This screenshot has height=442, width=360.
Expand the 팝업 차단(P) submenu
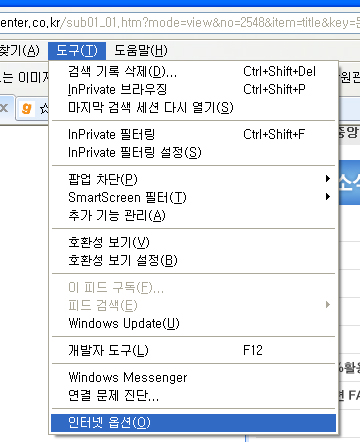coord(193,179)
